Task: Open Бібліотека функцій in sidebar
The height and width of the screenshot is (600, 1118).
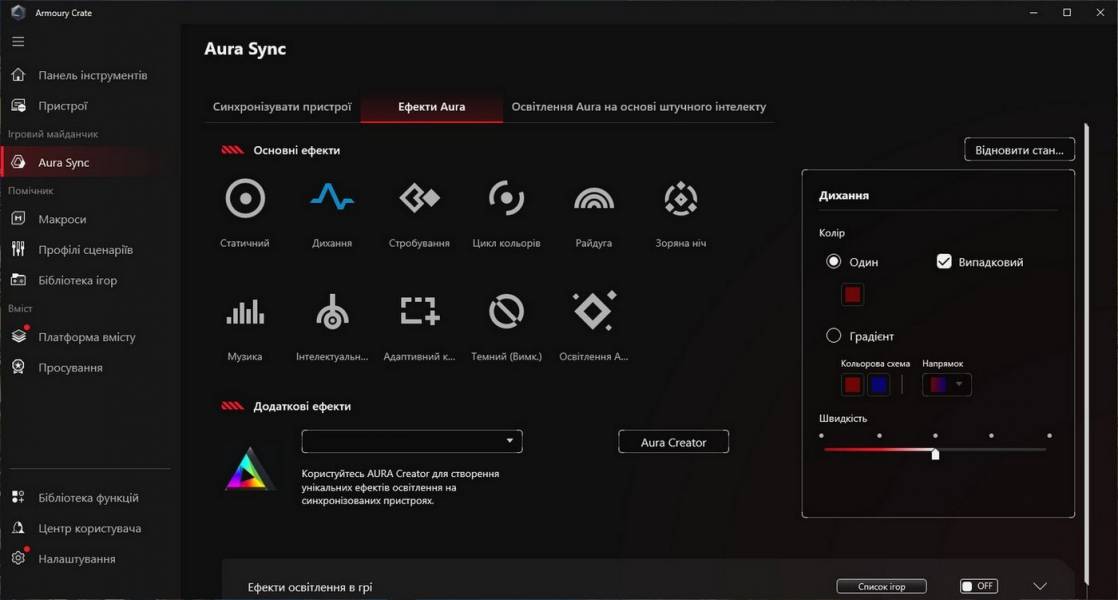Action: 90,497
